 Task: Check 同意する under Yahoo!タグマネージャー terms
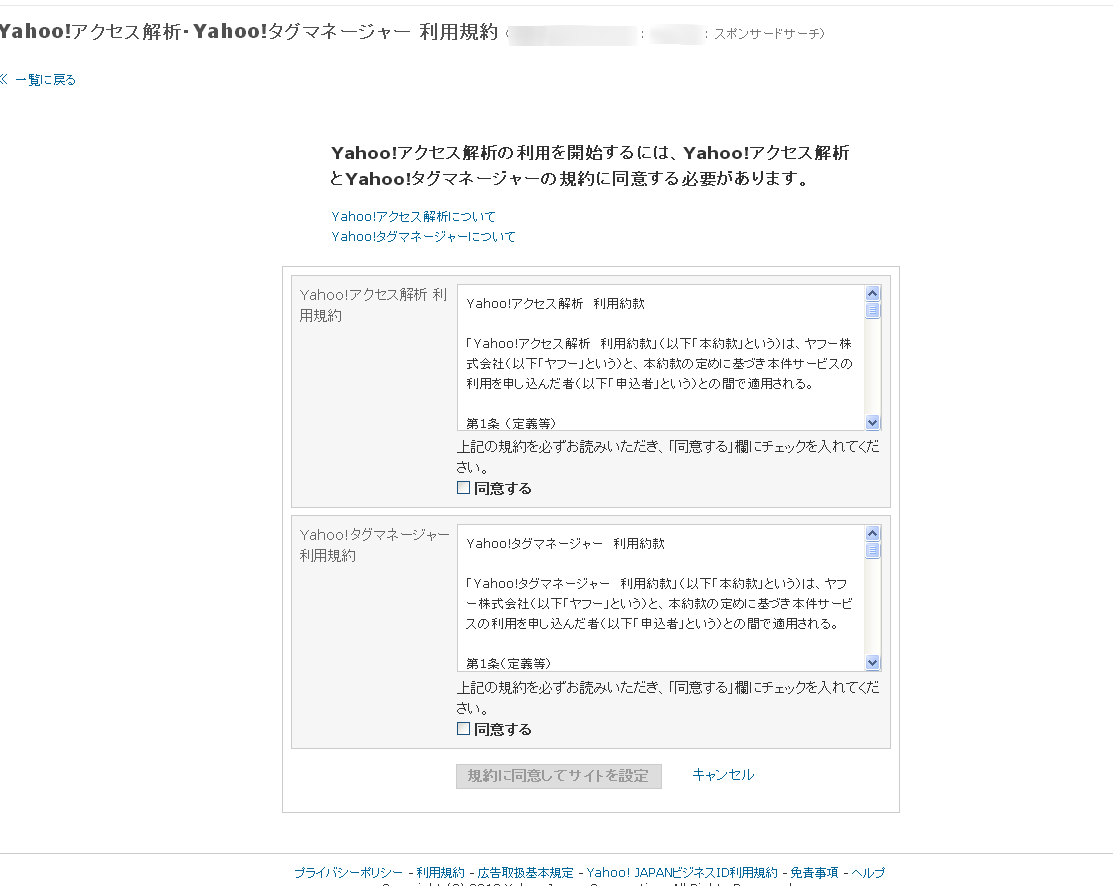(464, 728)
